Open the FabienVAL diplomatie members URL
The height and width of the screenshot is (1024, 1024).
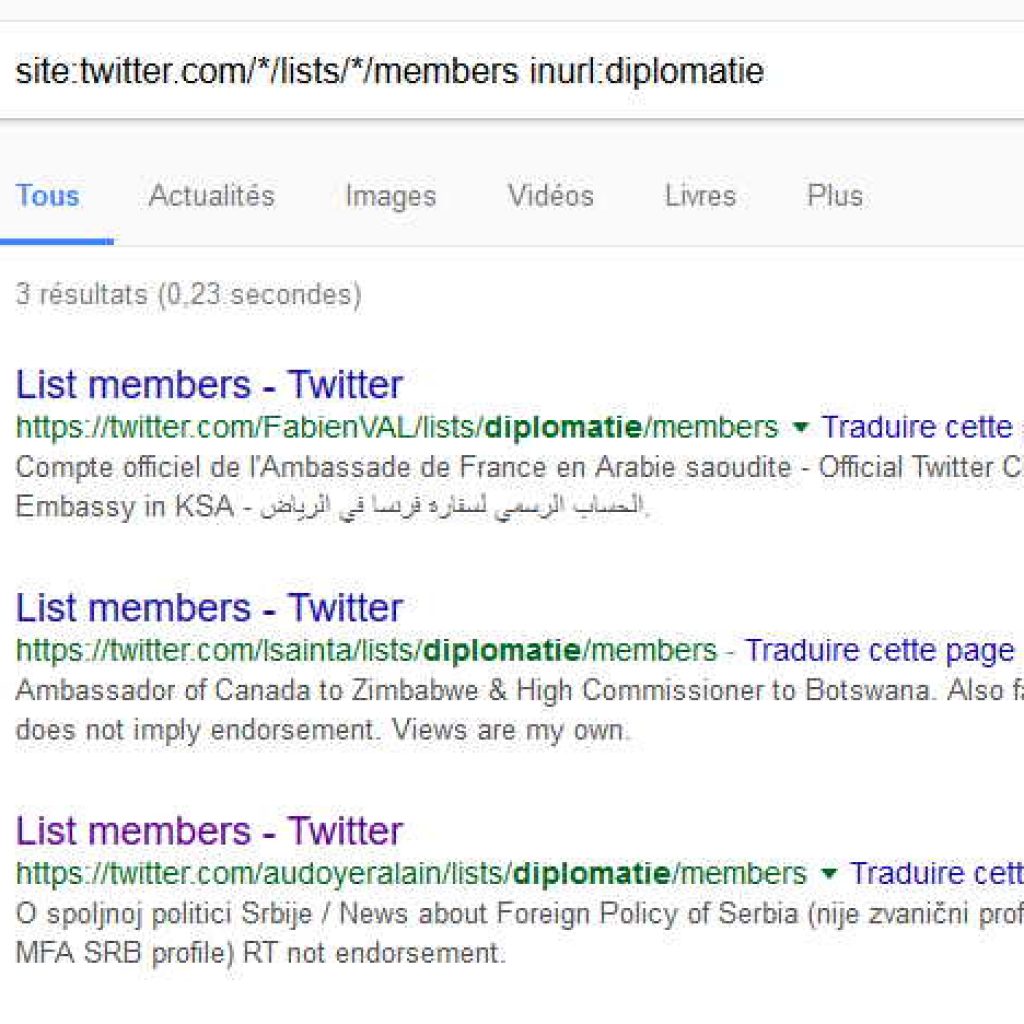397,428
